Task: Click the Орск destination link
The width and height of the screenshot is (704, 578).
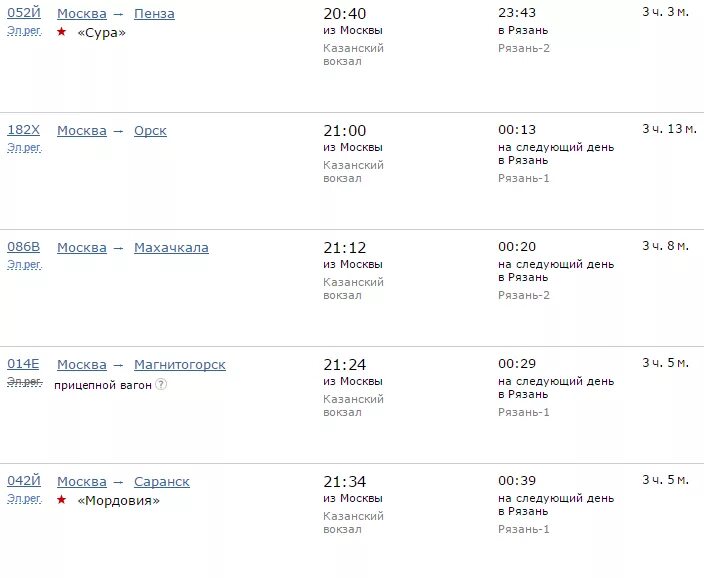Action: (150, 131)
